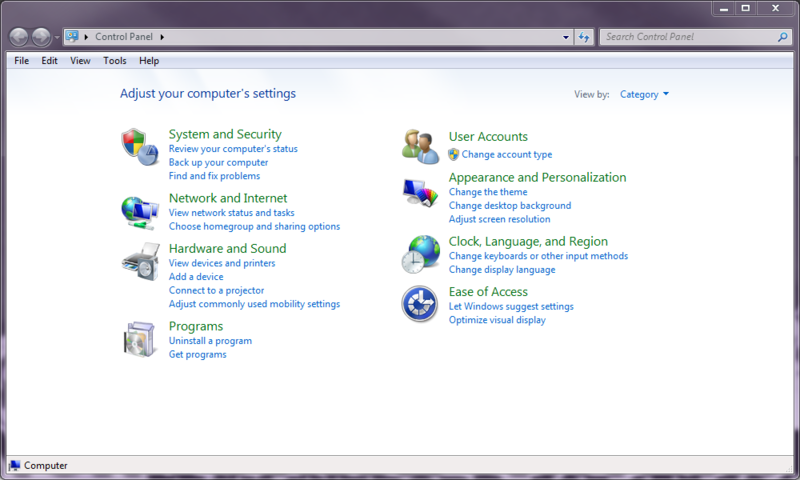
Task: Click the Uninstall a program link
Action: (210, 341)
